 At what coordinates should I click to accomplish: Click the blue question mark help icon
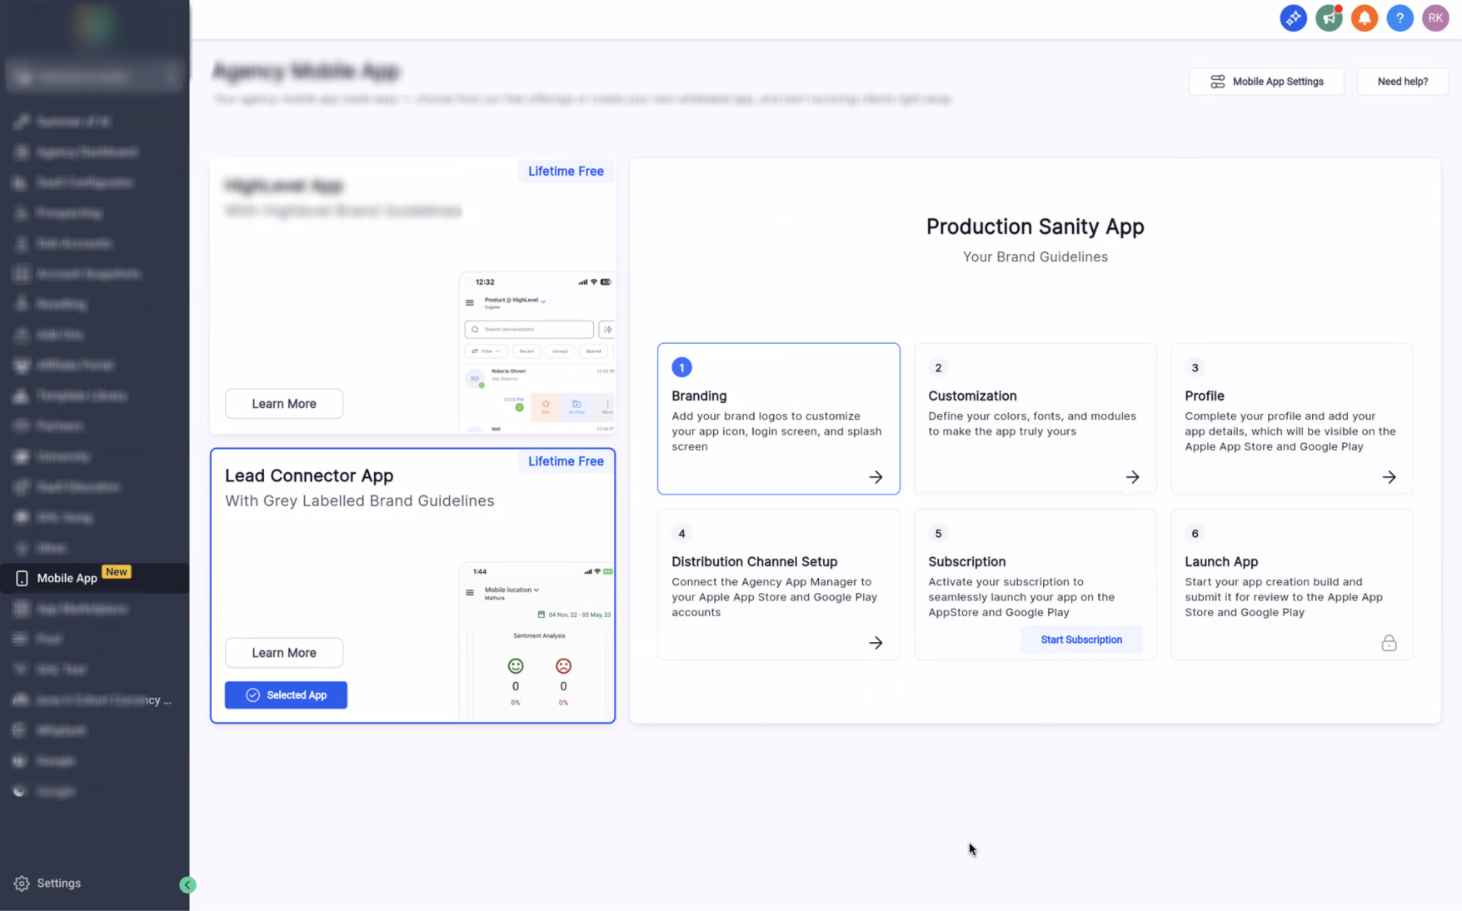(1400, 18)
